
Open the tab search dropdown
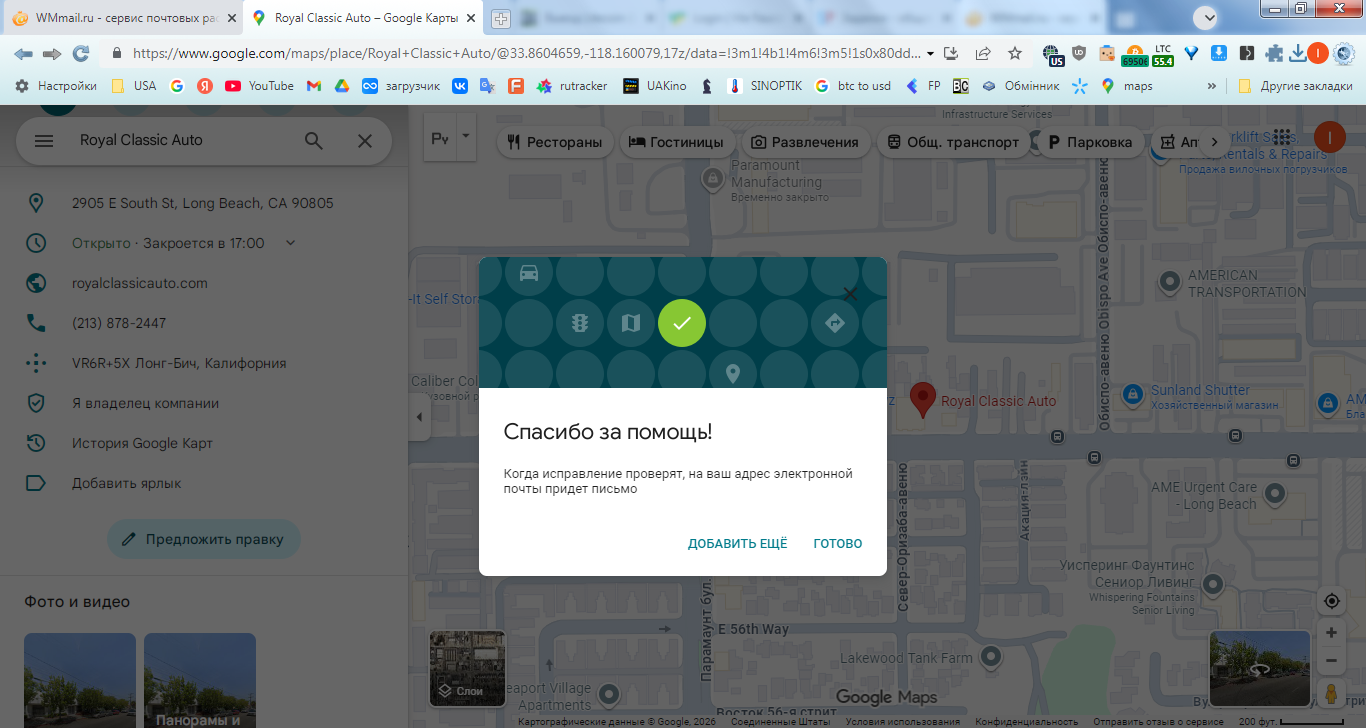coord(1209,17)
